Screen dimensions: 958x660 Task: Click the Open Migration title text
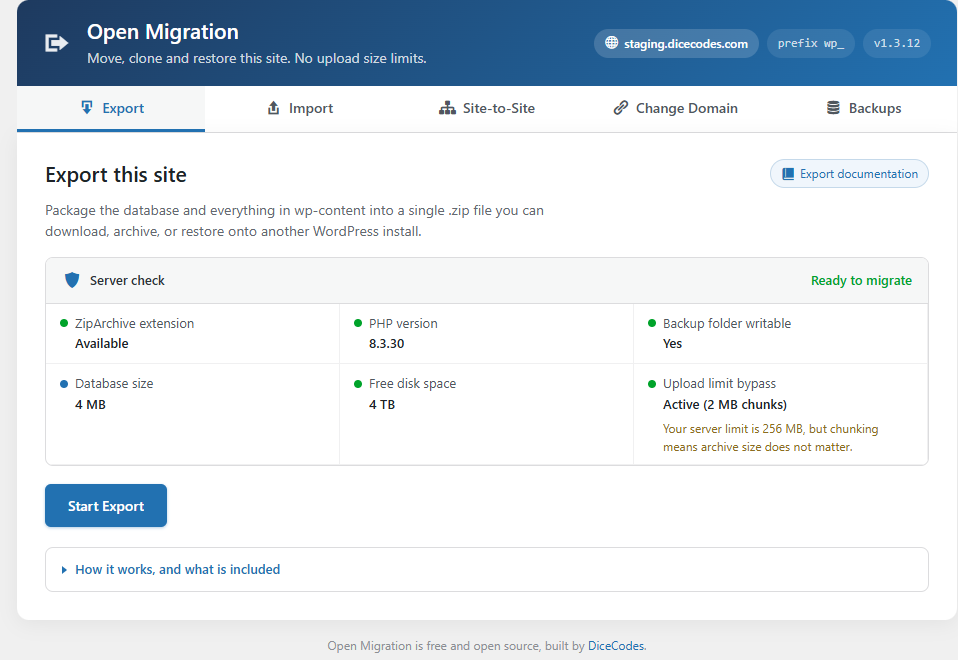click(163, 32)
